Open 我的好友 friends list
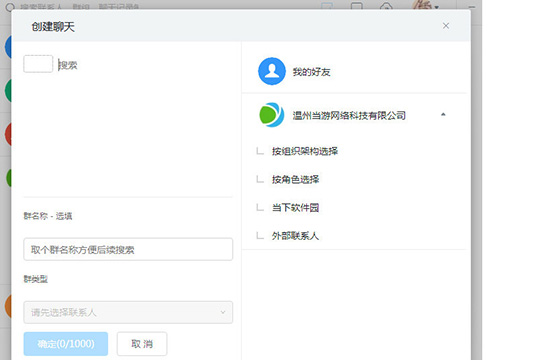The height and width of the screenshot is (360, 540). 354,71
